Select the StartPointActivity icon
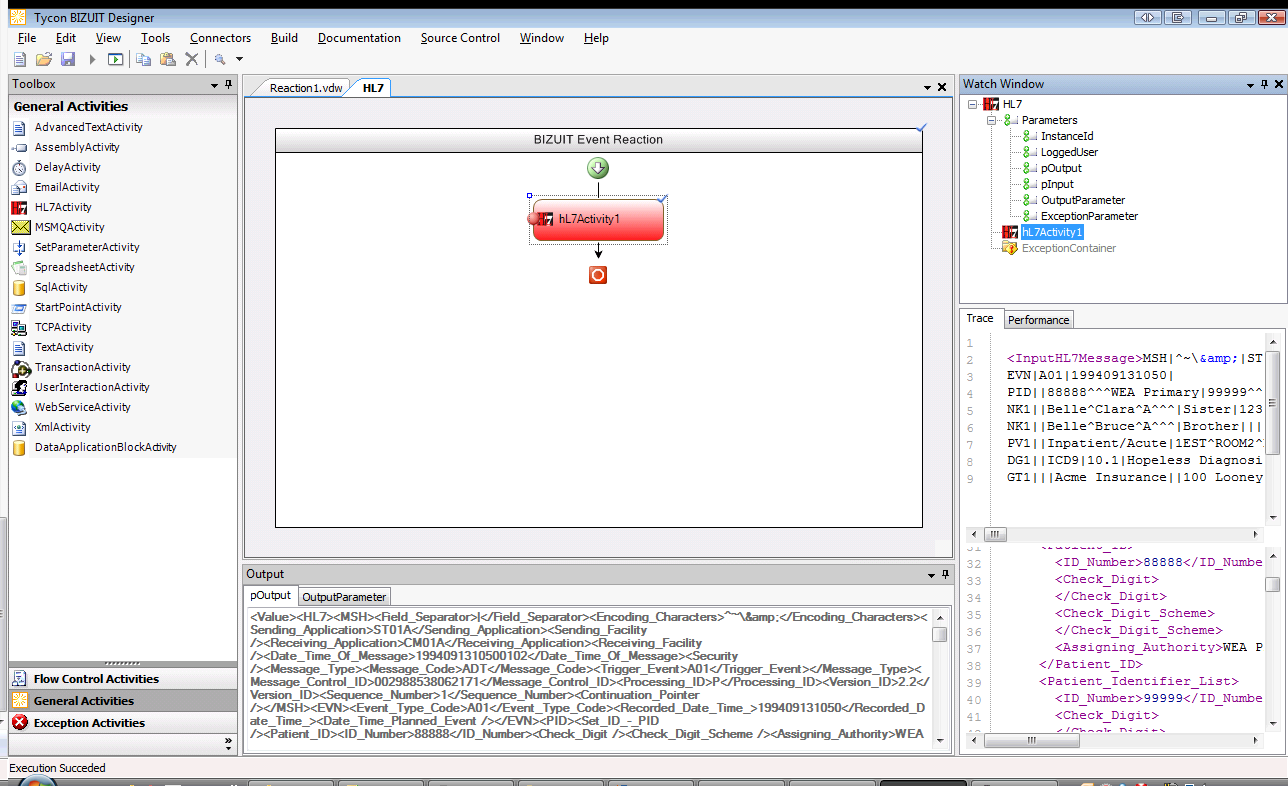The width and height of the screenshot is (1288, 786). (x=19, y=307)
